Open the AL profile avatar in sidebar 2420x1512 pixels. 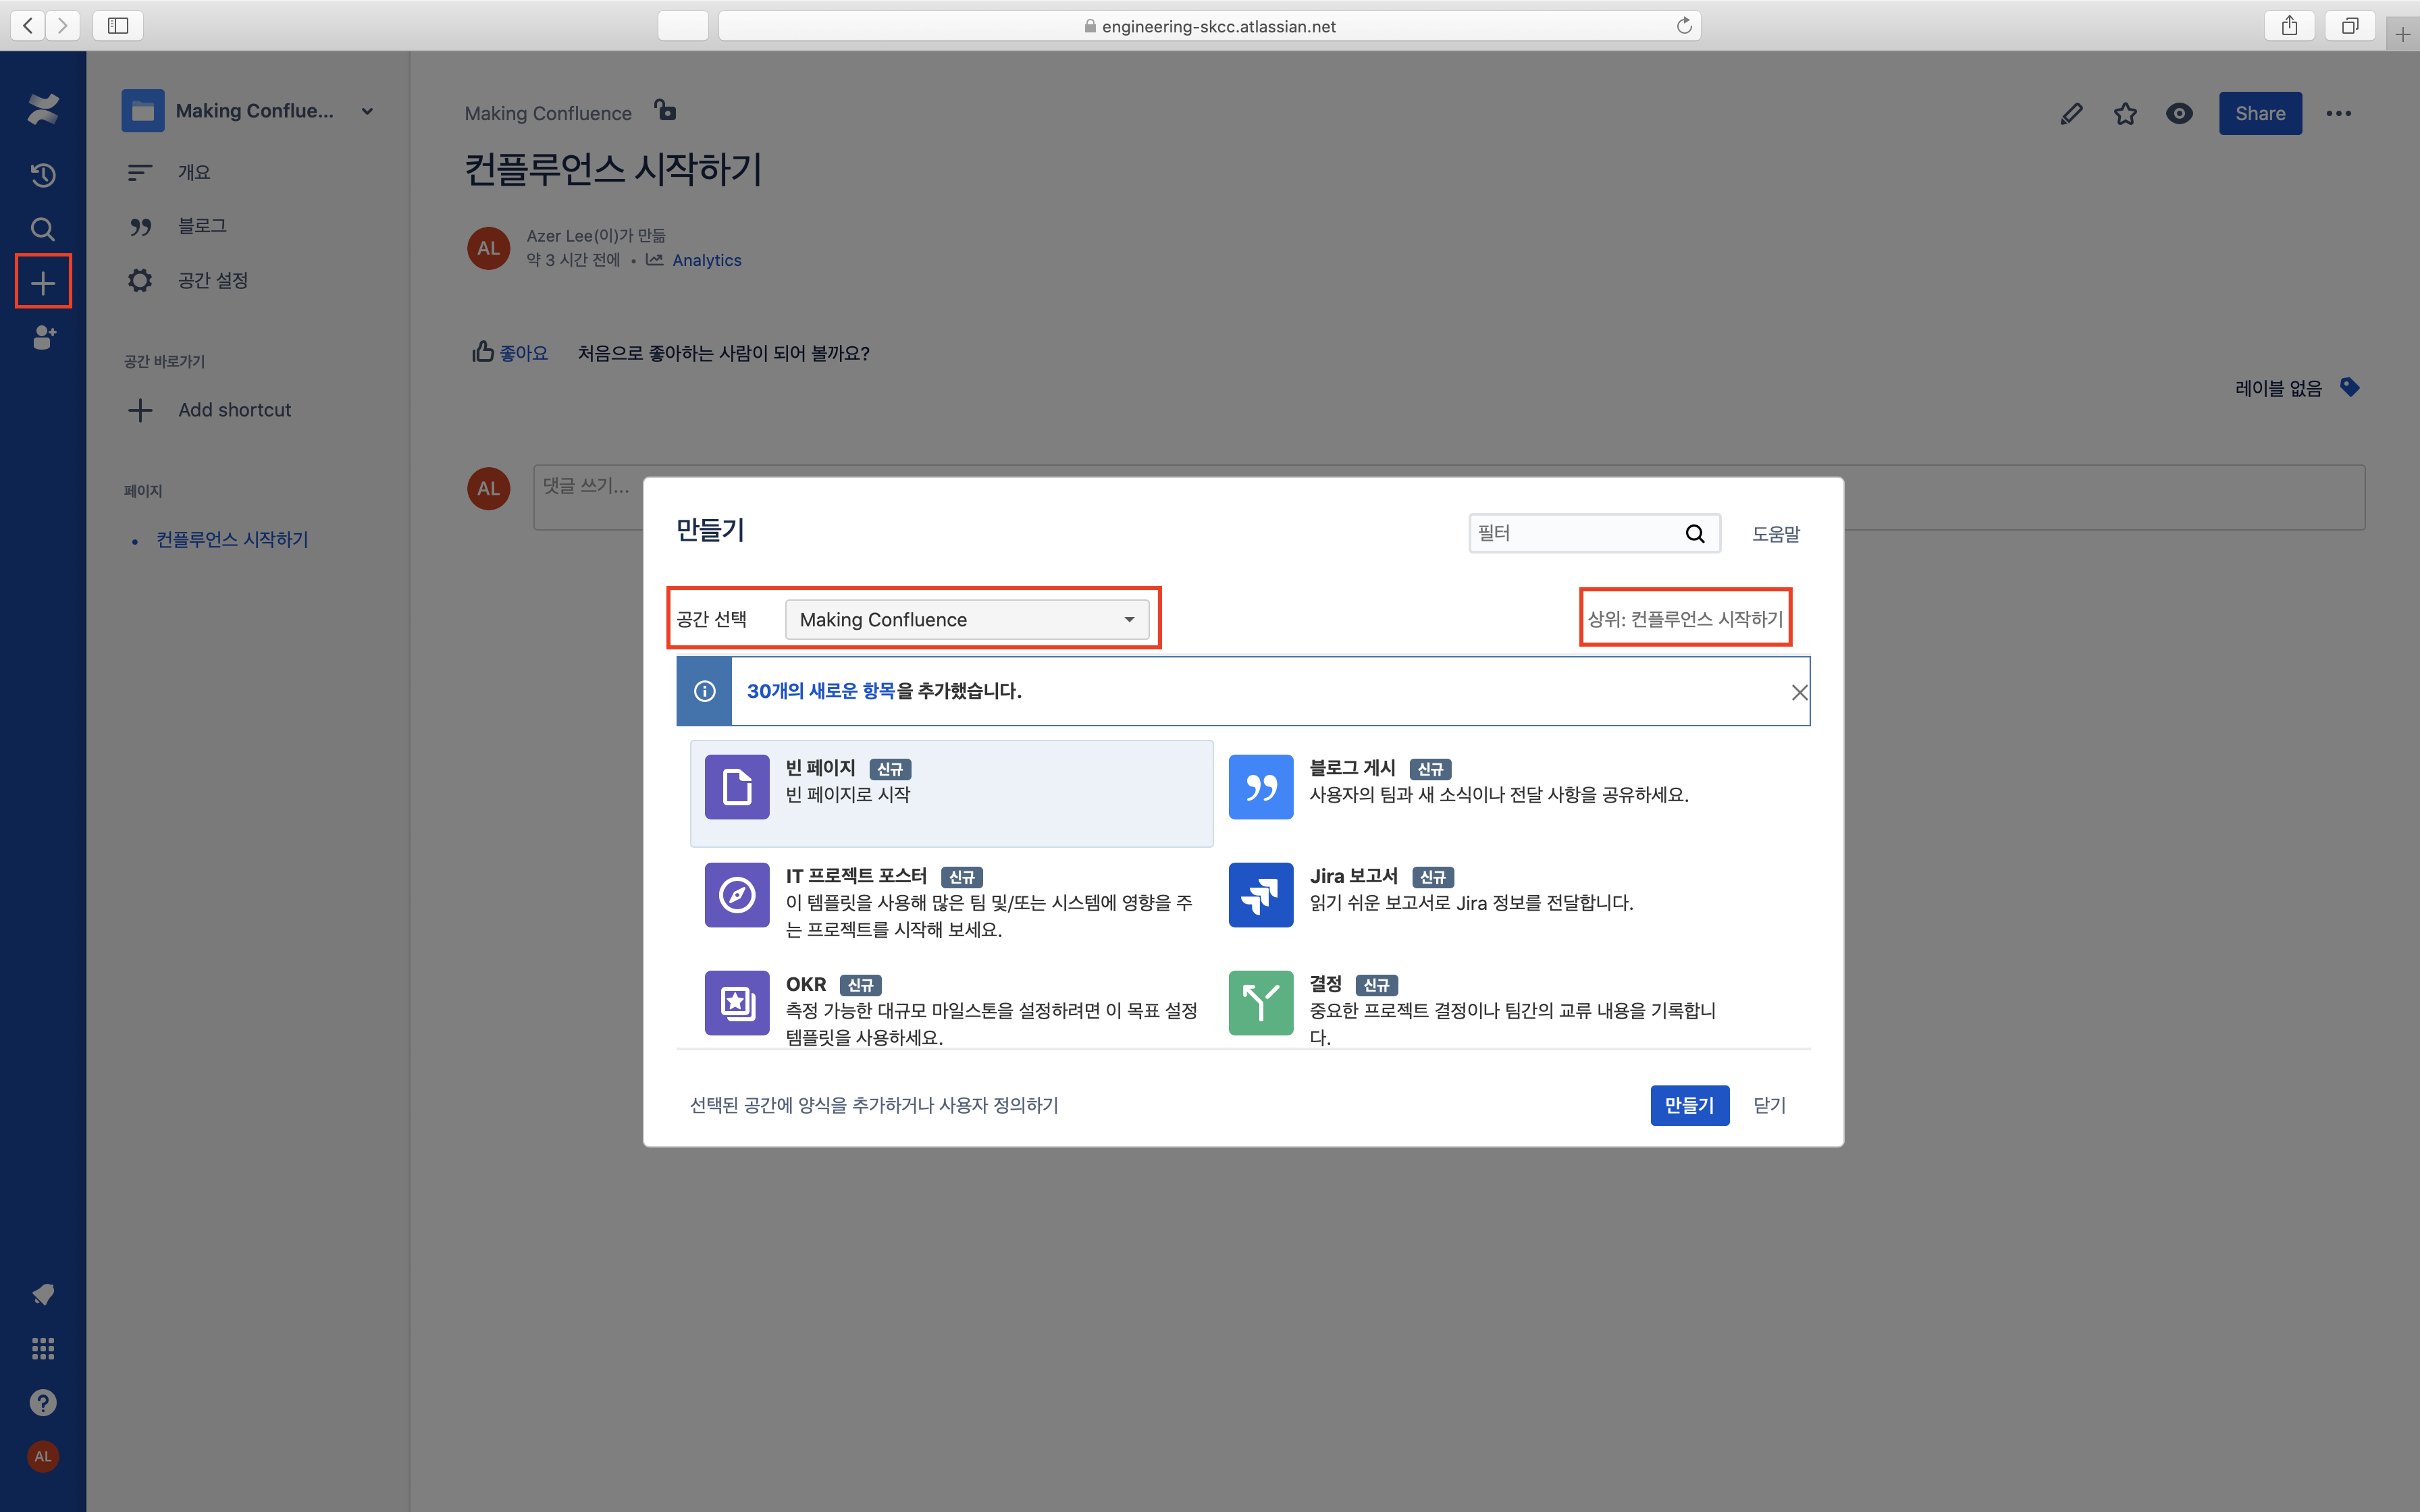click(43, 1456)
